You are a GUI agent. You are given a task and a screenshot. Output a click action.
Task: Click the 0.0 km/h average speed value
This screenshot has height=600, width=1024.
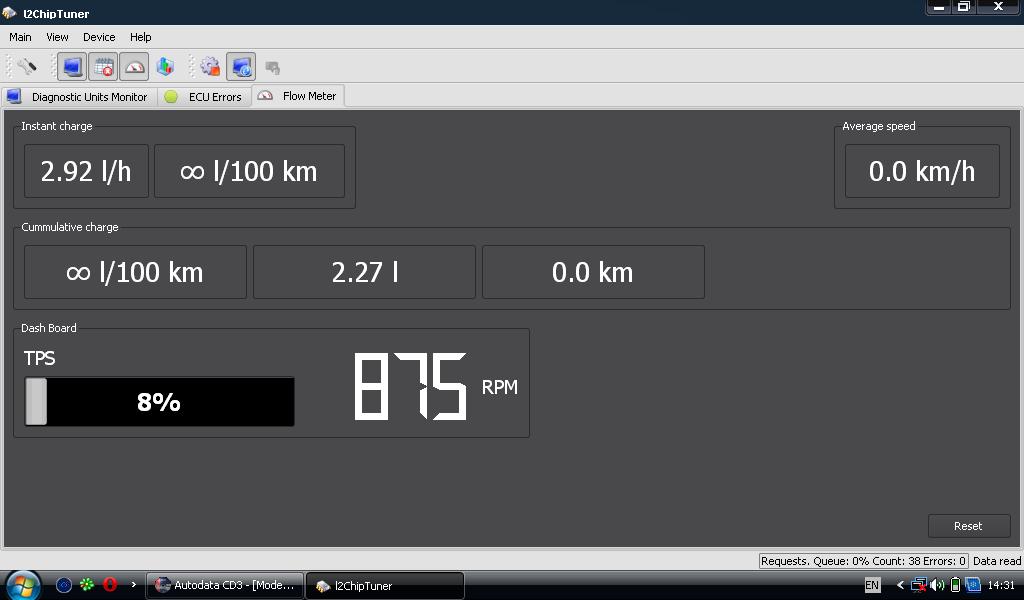click(922, 171)
